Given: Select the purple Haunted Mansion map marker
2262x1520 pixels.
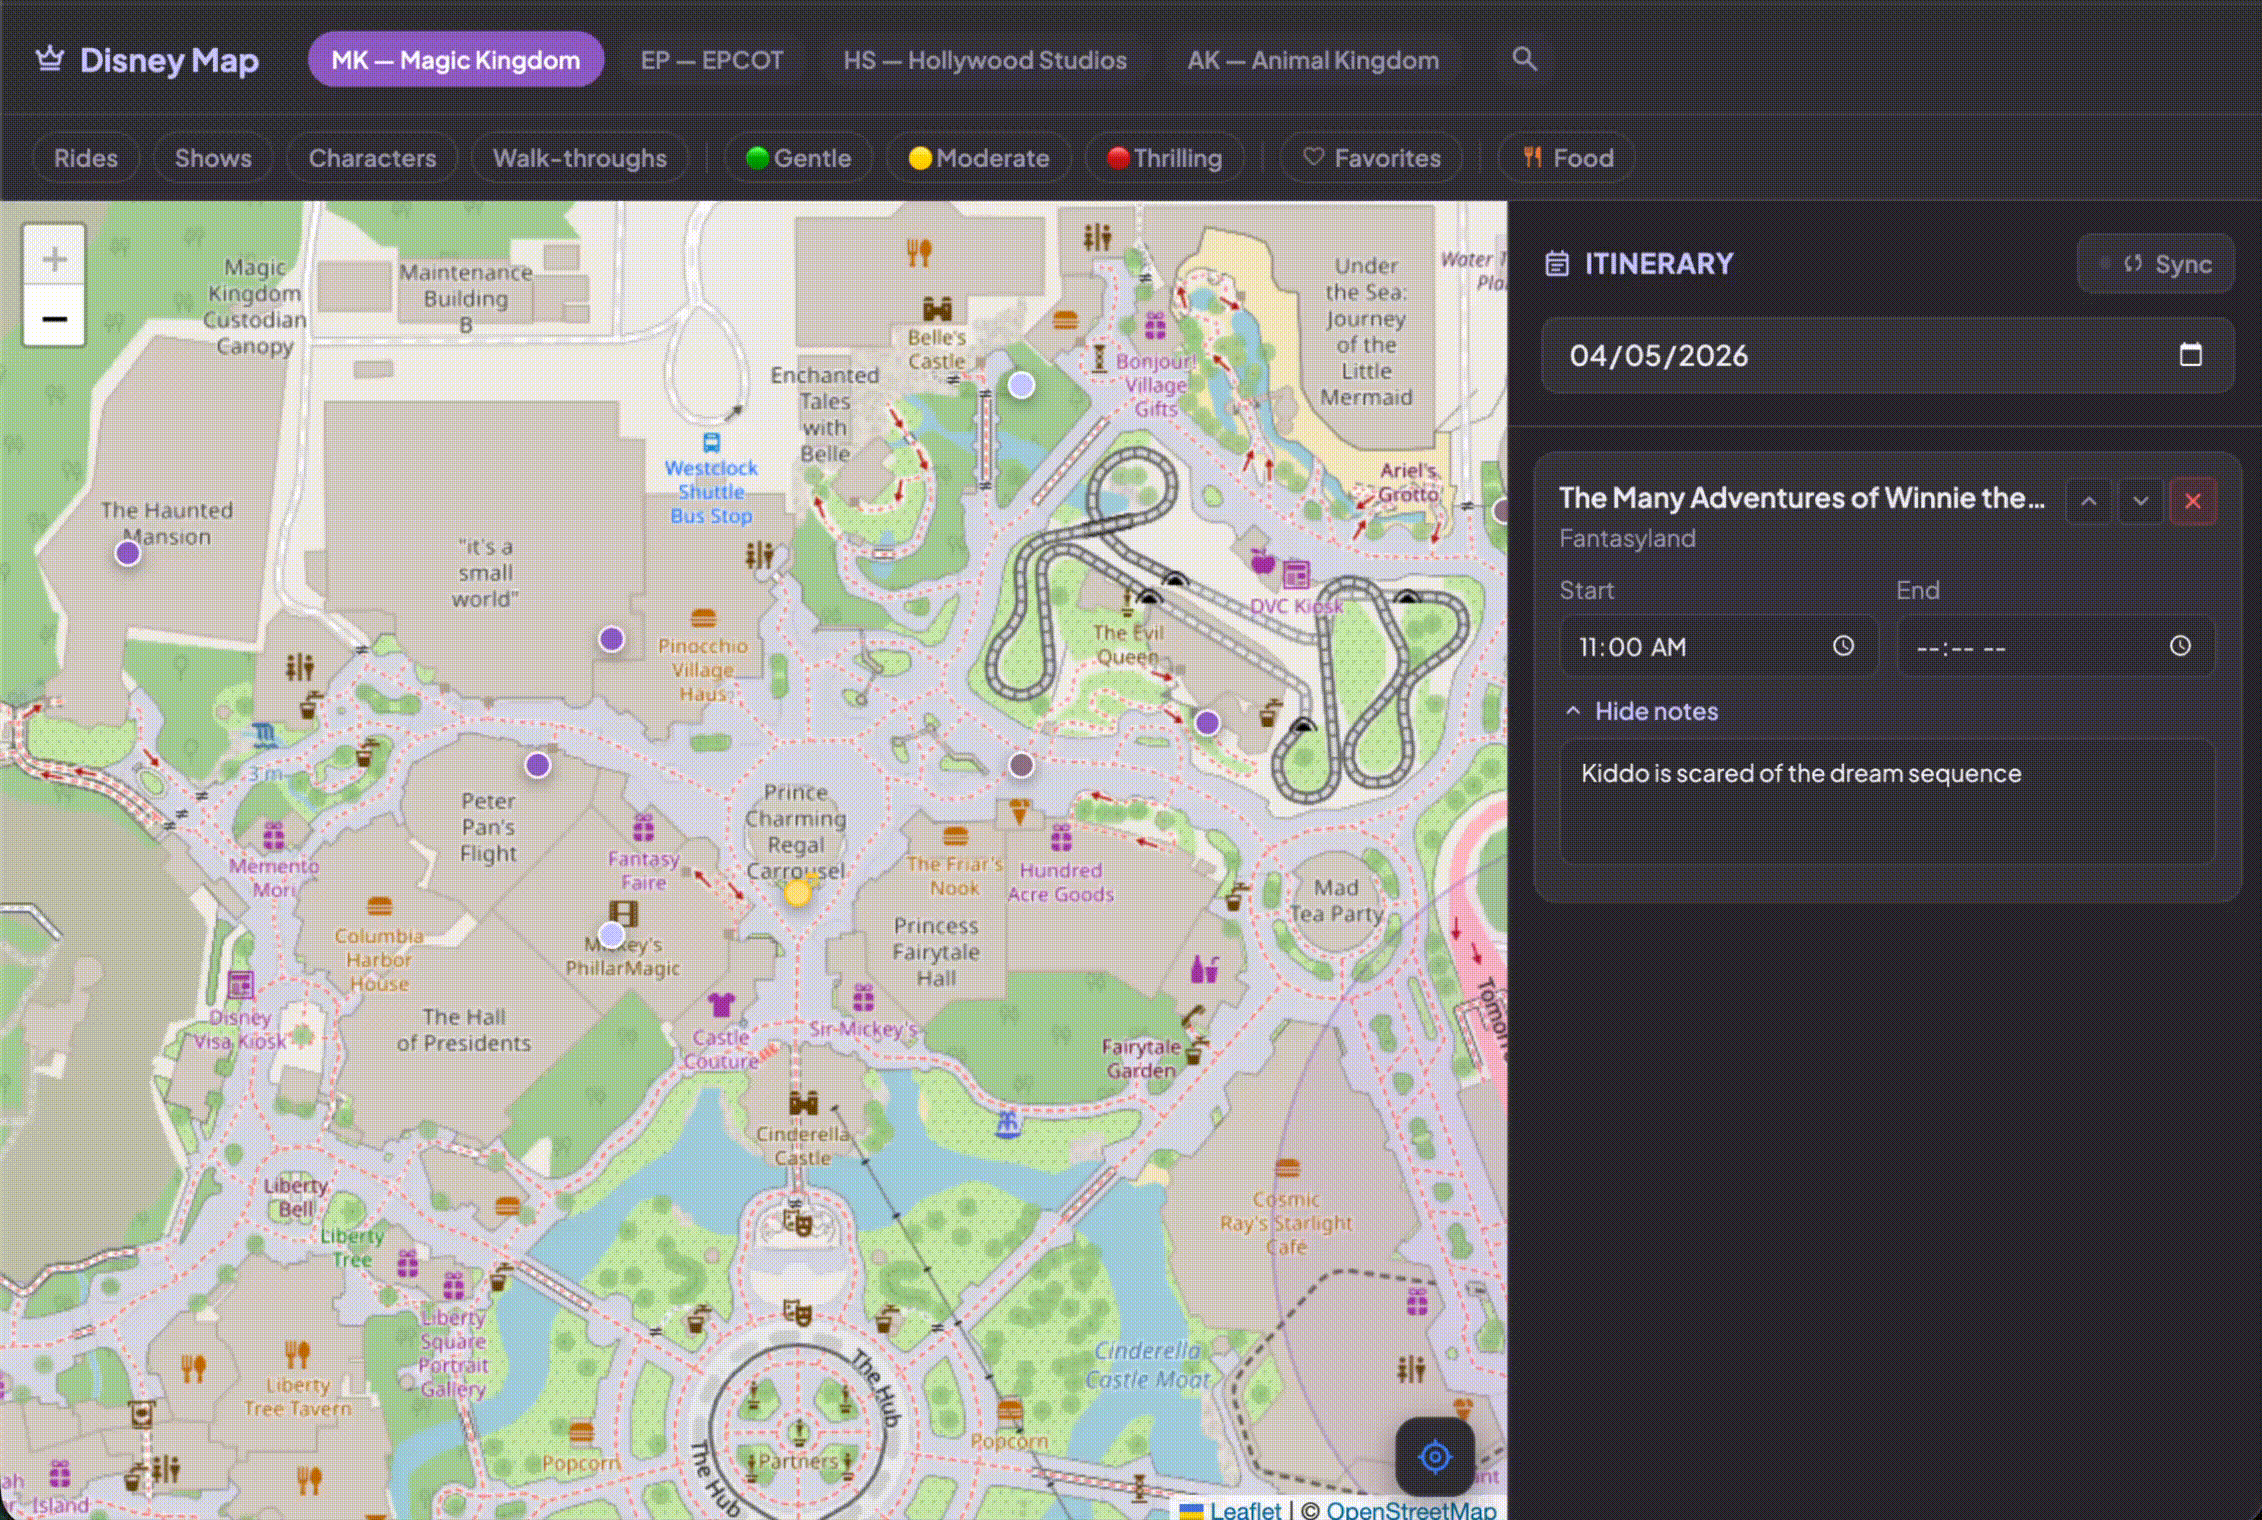Looking at the screenshot, I should coord(127,553).
